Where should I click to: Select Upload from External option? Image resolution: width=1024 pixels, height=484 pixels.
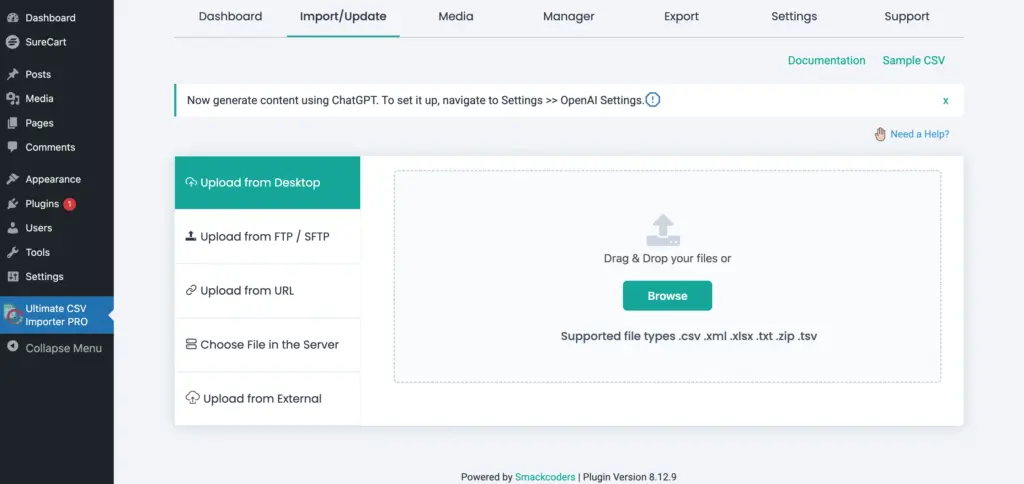click(x=268, y=398)
